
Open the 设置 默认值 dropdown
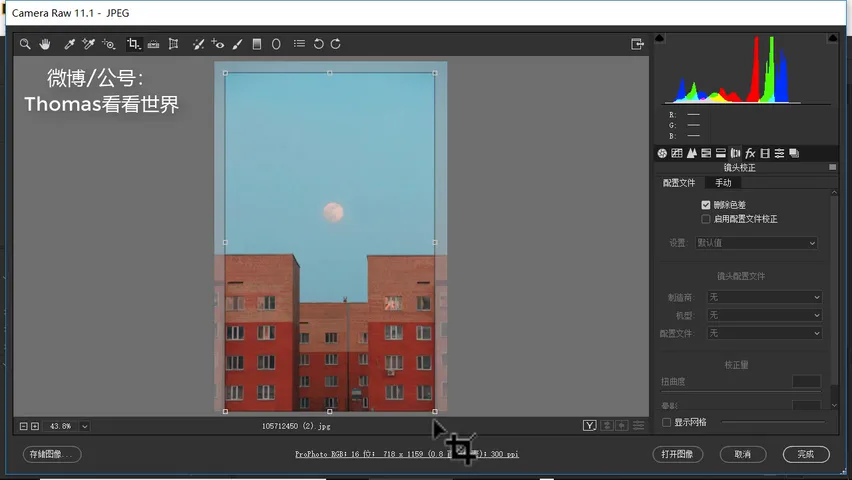(x=756, y=243)
